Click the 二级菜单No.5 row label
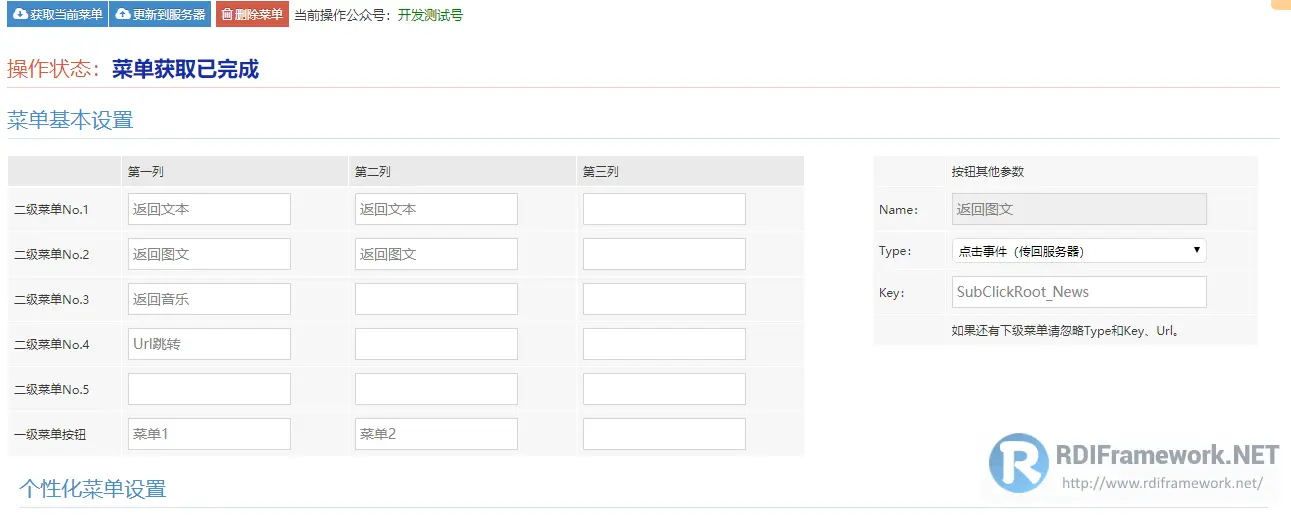 tap(51, 390)
